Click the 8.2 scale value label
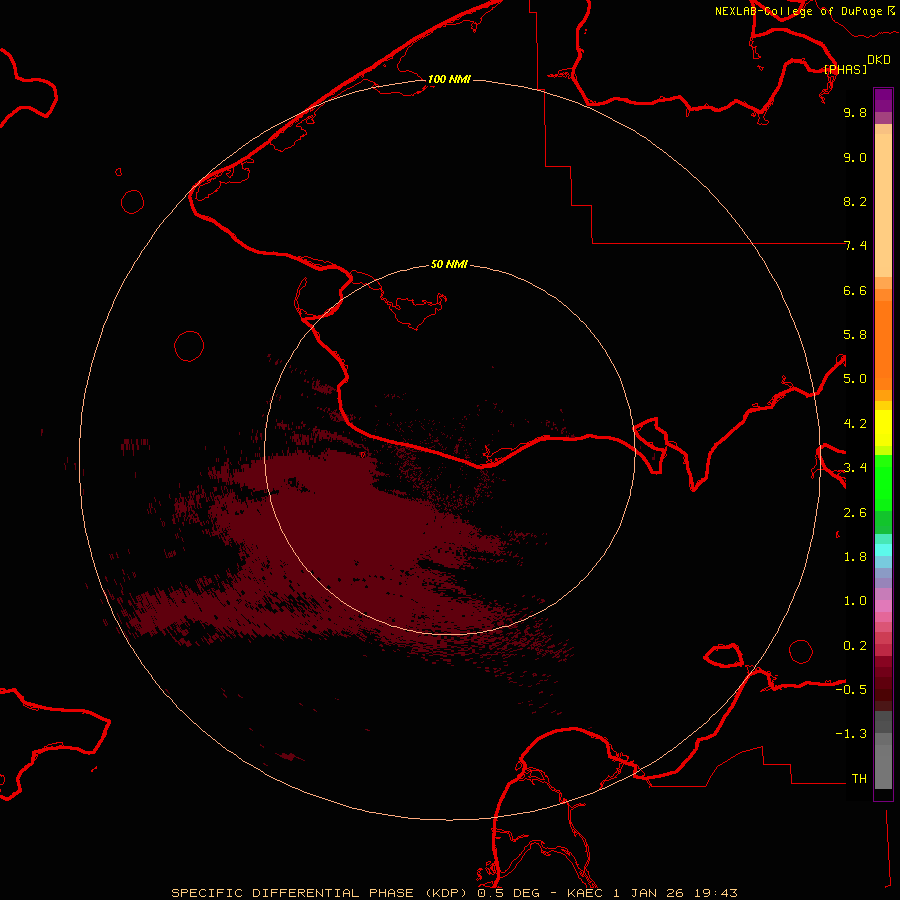The image size is (900, 900). [855, 201]
